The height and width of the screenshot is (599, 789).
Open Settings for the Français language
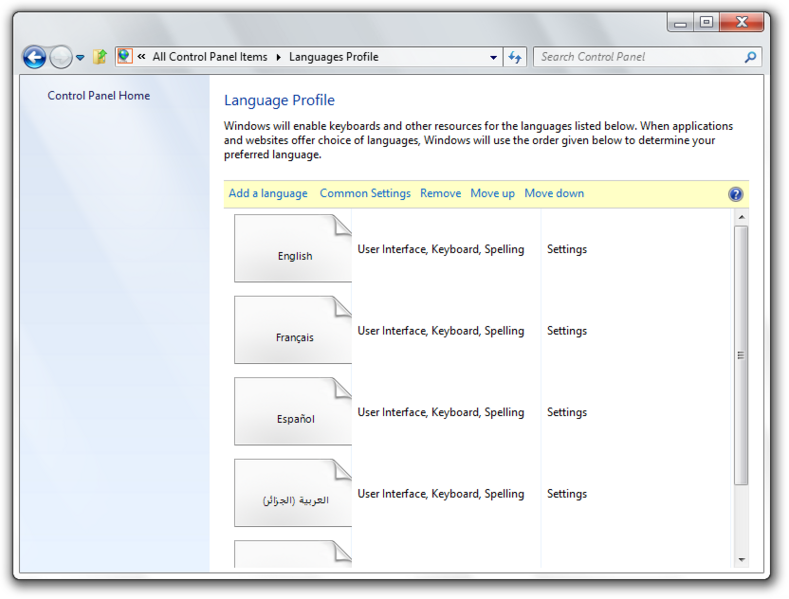(566, 331)
